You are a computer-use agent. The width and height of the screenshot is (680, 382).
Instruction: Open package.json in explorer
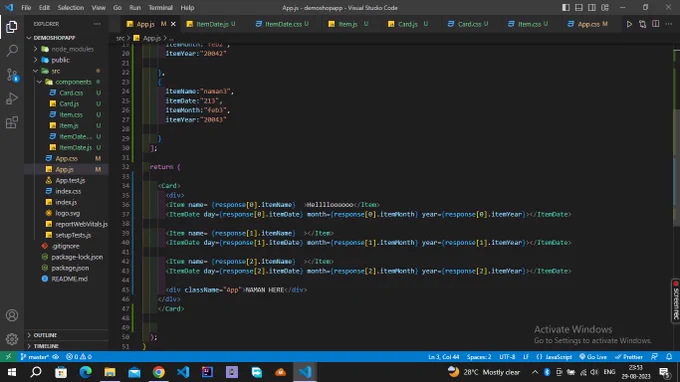(x=70, y=268)
